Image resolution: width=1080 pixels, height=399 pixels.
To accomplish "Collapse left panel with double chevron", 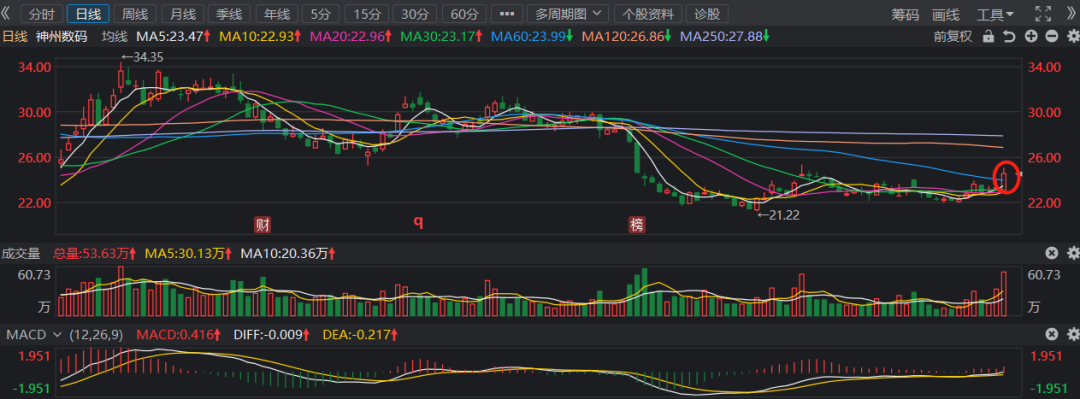I will [x=7, y=14].
